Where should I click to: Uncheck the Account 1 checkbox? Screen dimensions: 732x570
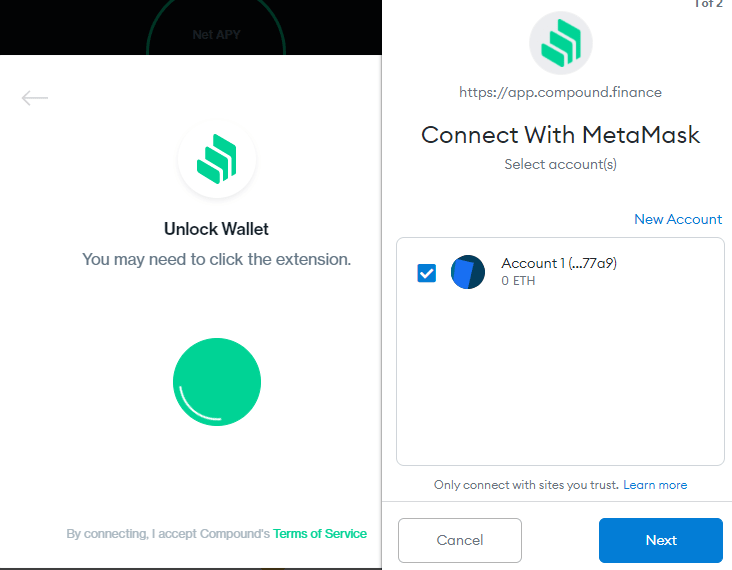(427, 272)
